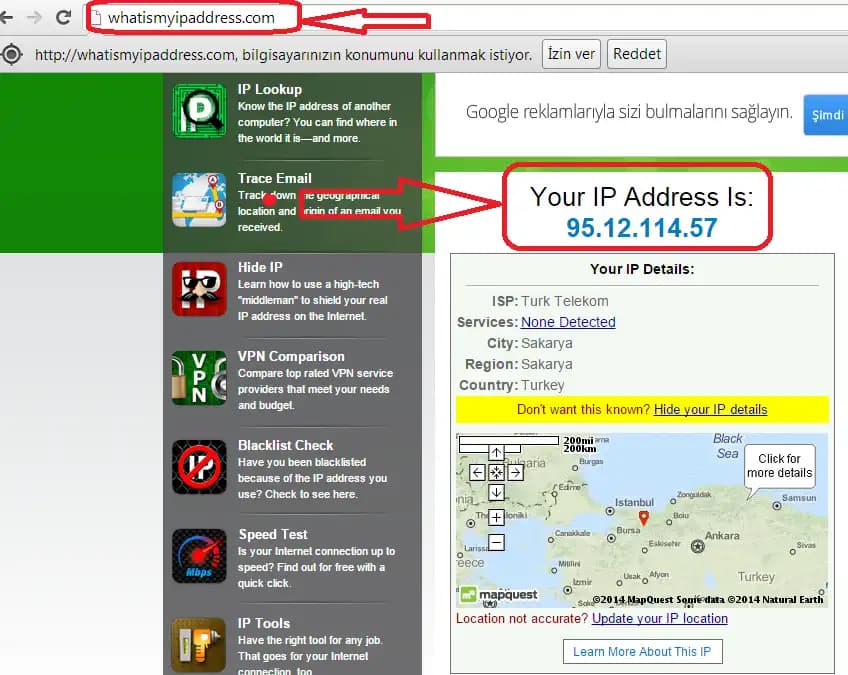The image size is (848, 675).
Task: Launch Speed Test via the speedometer icon
Action: [199, 556]
